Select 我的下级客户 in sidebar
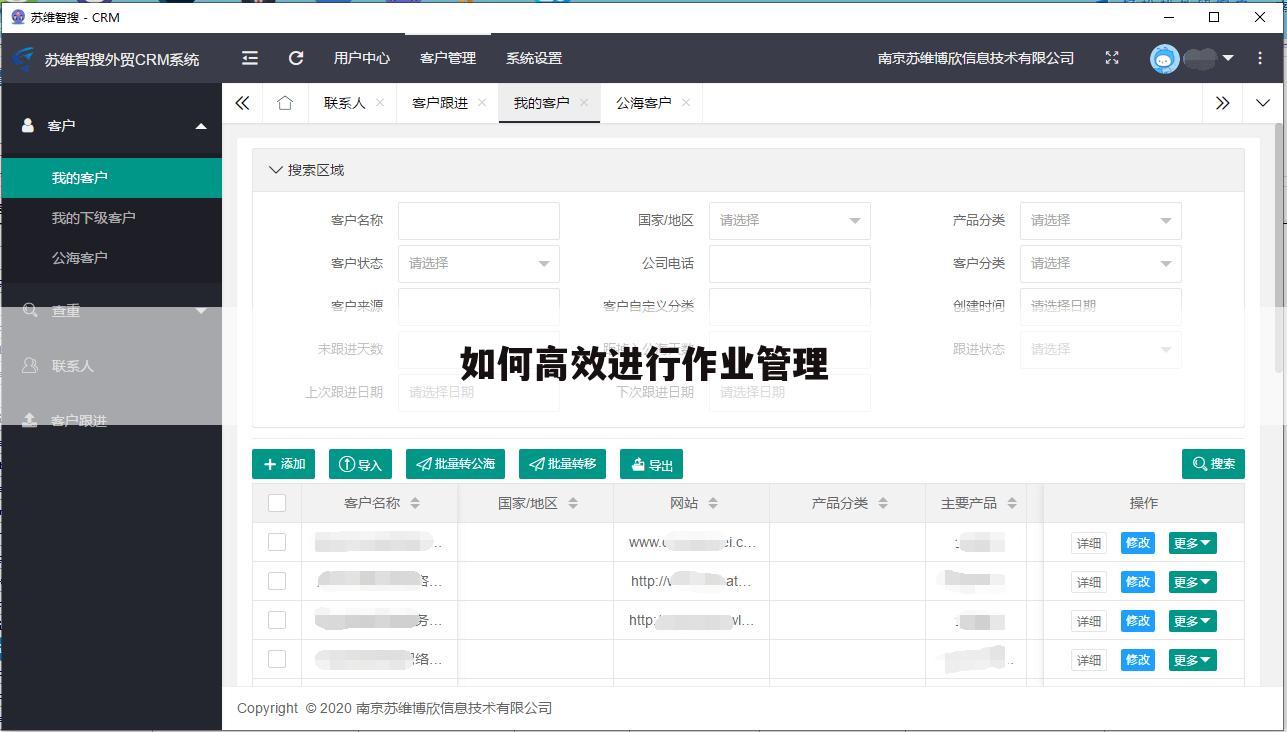 [x=111, y=218]
